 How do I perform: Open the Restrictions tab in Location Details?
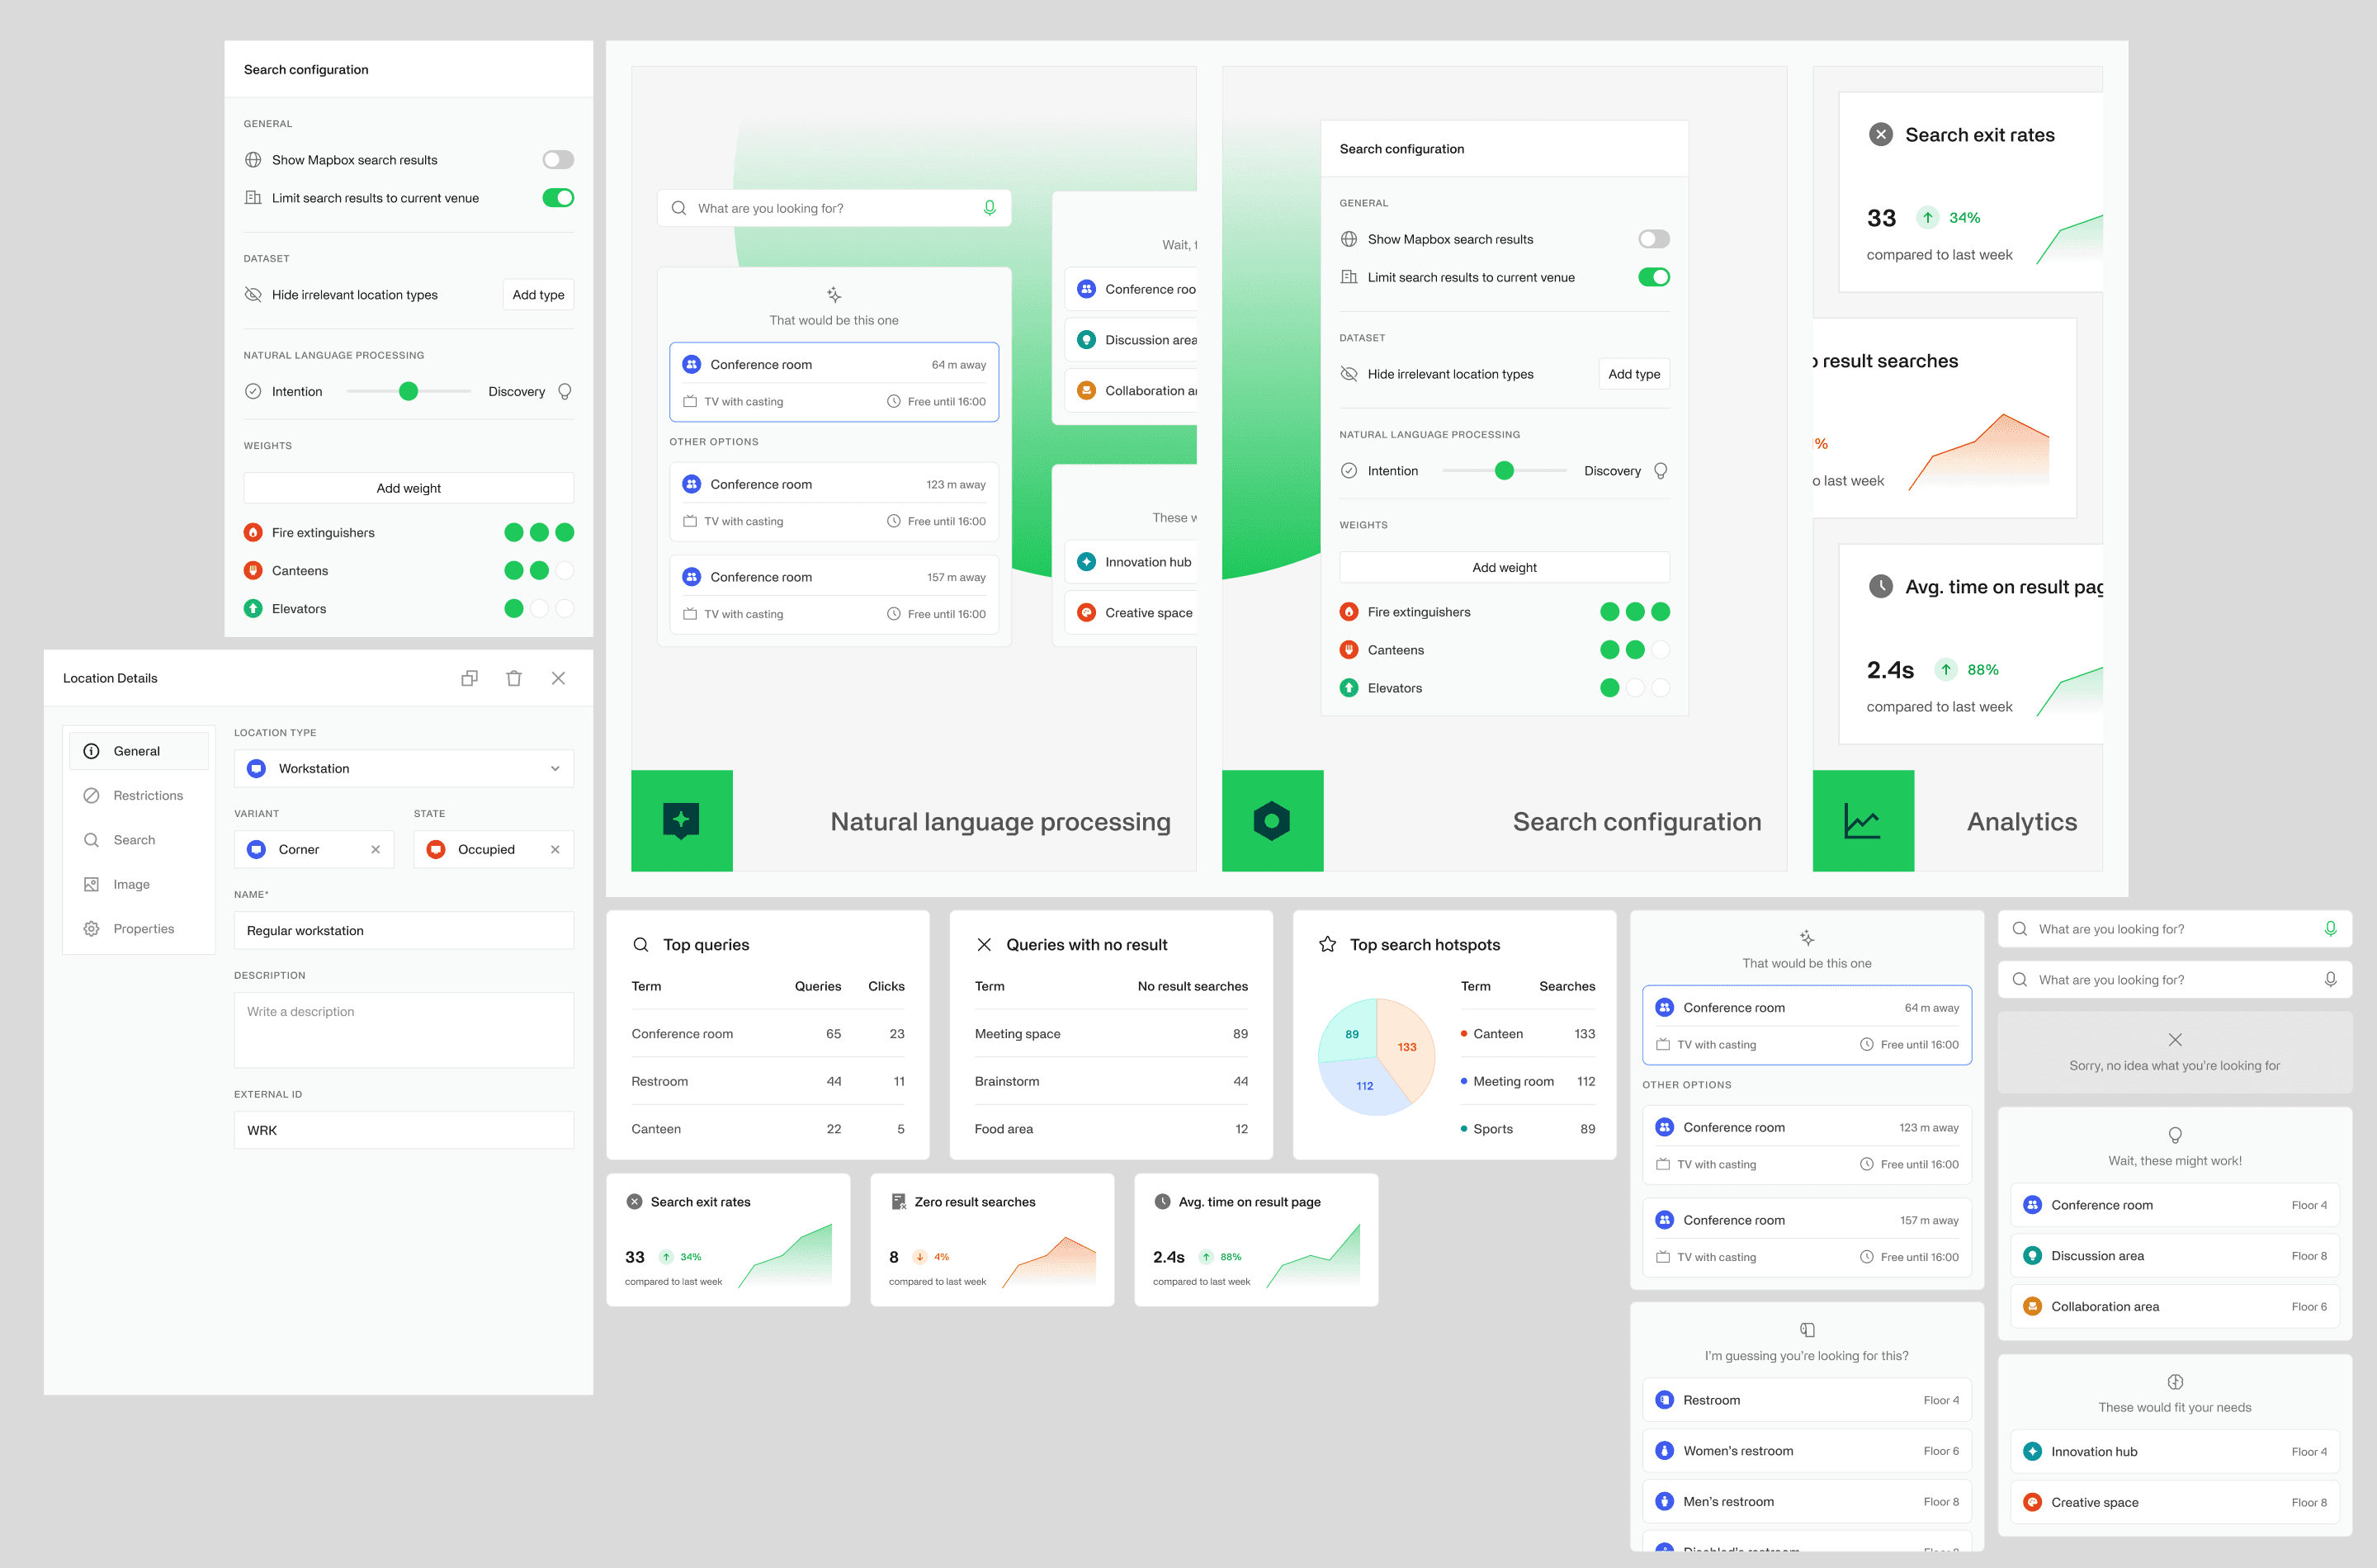point(147,795)
